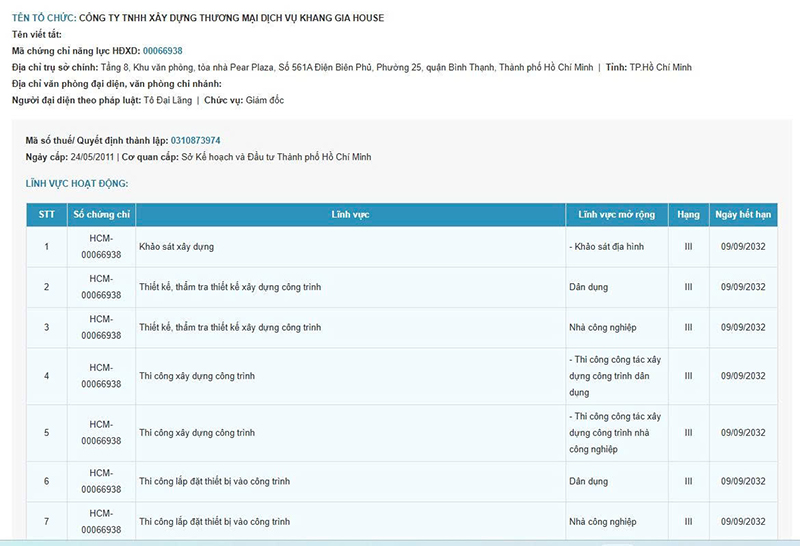
Task: Select Nhà công nghiệp in row 7
Action: tap(603, 522)
